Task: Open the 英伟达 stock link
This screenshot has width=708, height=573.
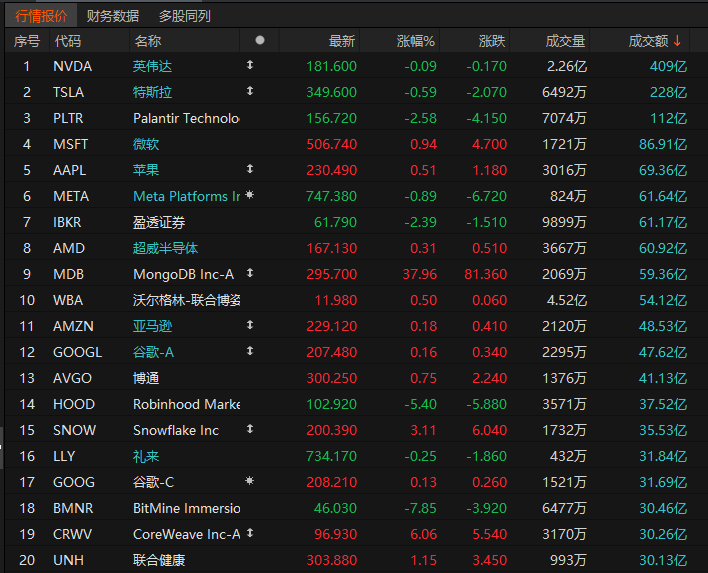Action: (152, 66)
